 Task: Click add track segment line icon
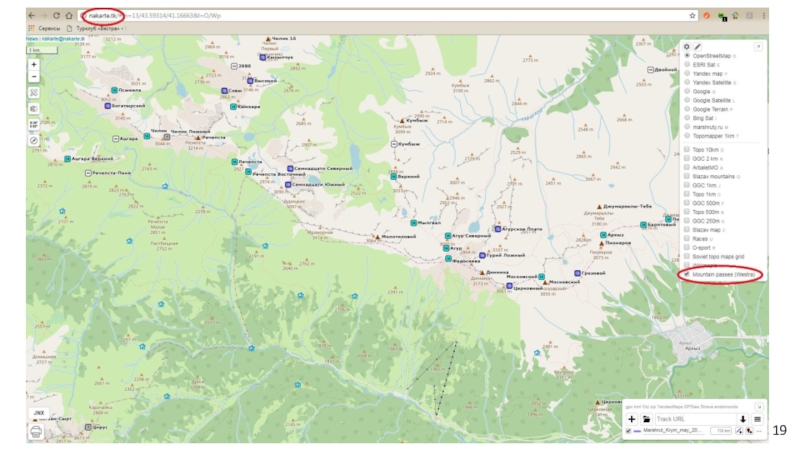[x=739, y=431]
